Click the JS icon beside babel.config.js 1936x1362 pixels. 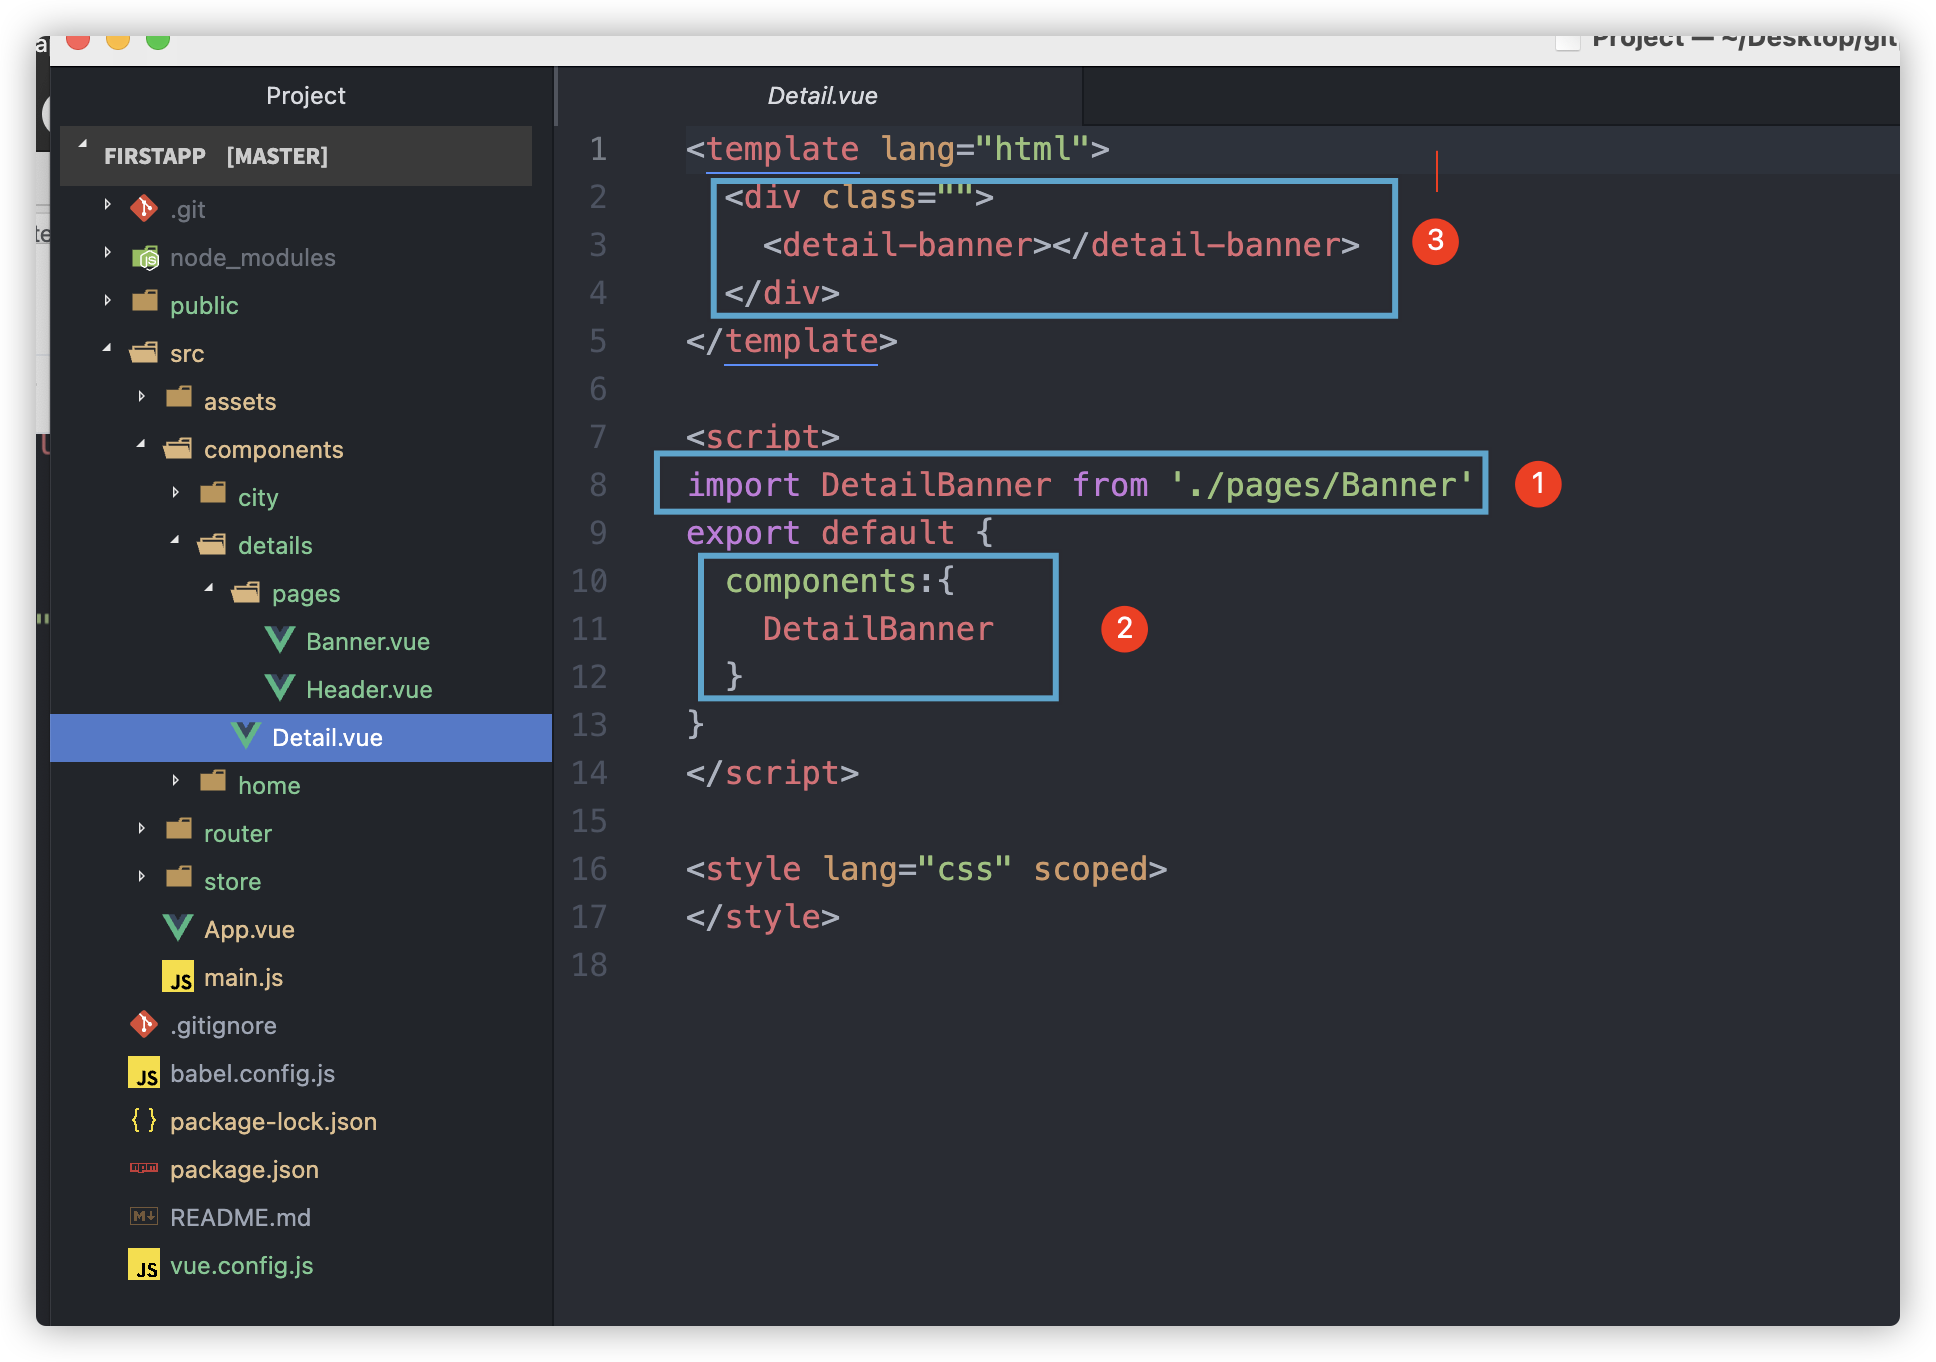point(144,1073)
